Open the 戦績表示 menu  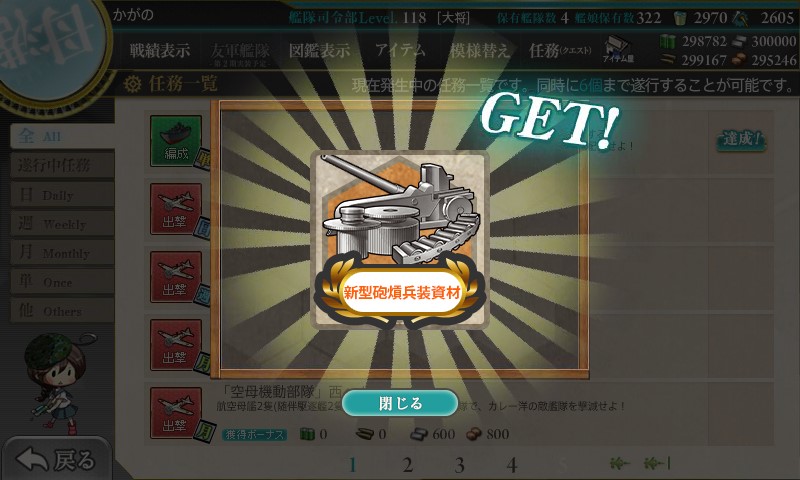(160, 50)
